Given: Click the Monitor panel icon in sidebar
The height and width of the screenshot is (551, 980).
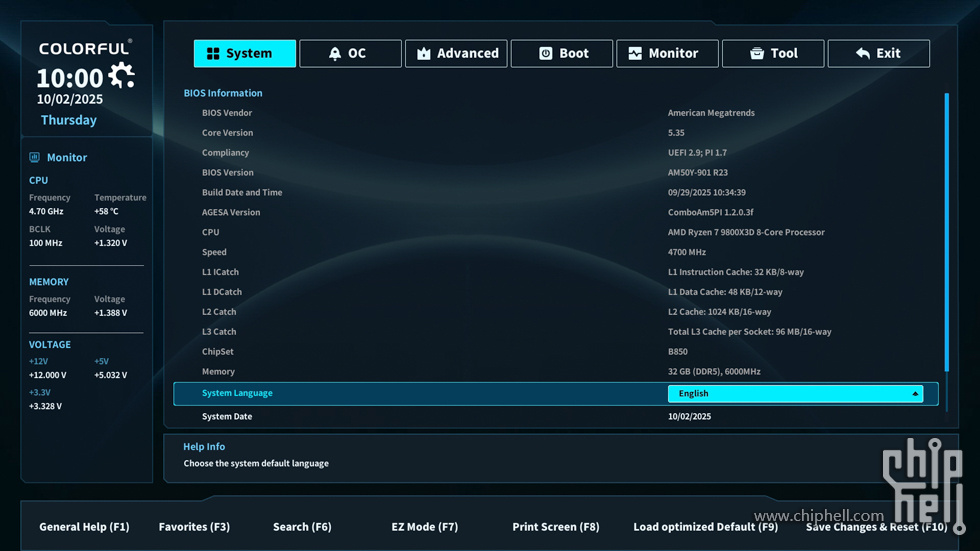Looking at the screenshot, I should point(35,157).
